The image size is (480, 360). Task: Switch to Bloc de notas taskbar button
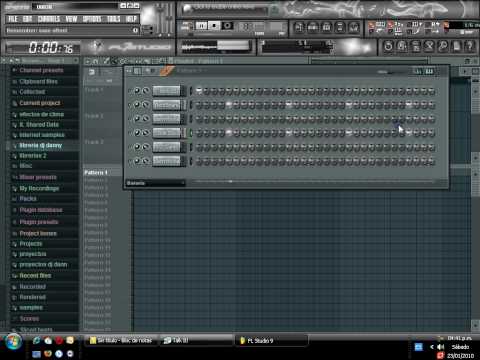[121, 340]
